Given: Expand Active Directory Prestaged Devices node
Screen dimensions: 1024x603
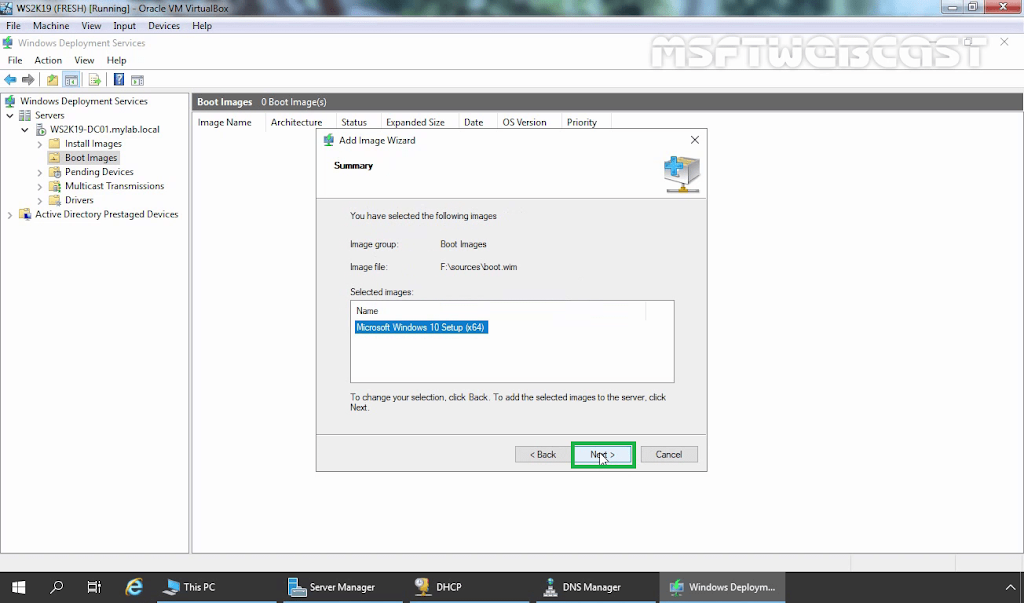Looking at the screenshot, I should click(x=10, y=215).
